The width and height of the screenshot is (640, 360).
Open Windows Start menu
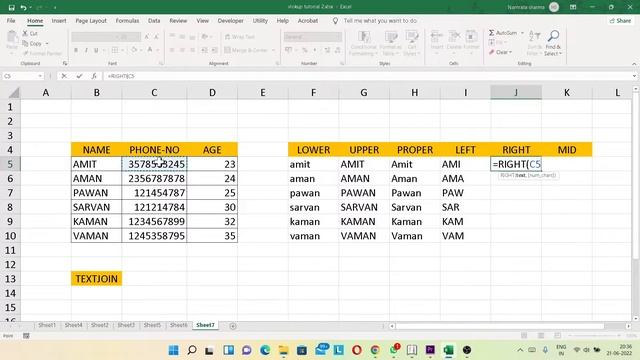tap(173, 350)
